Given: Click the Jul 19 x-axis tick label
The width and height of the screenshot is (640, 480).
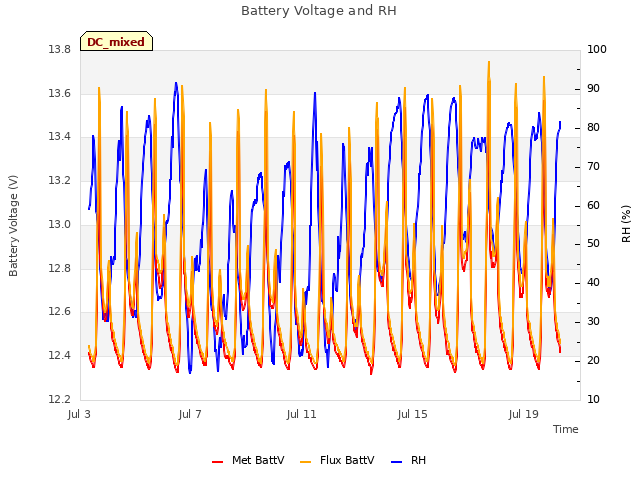Looking at the screenshot, I should (x=524, y=414).
